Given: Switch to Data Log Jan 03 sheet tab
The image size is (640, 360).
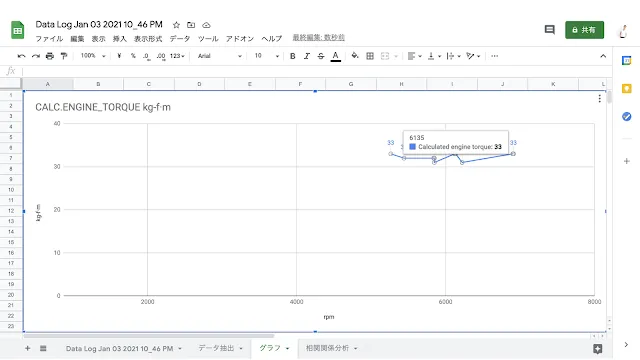Looking at the screenshot, I should pos(119,349).
